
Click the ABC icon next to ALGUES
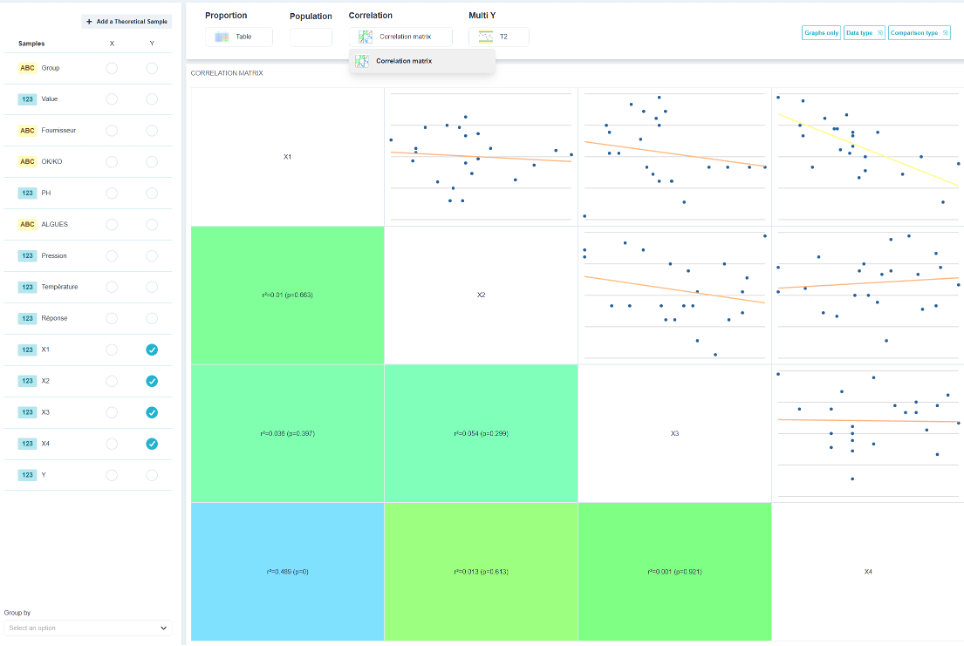coord(27,224)
